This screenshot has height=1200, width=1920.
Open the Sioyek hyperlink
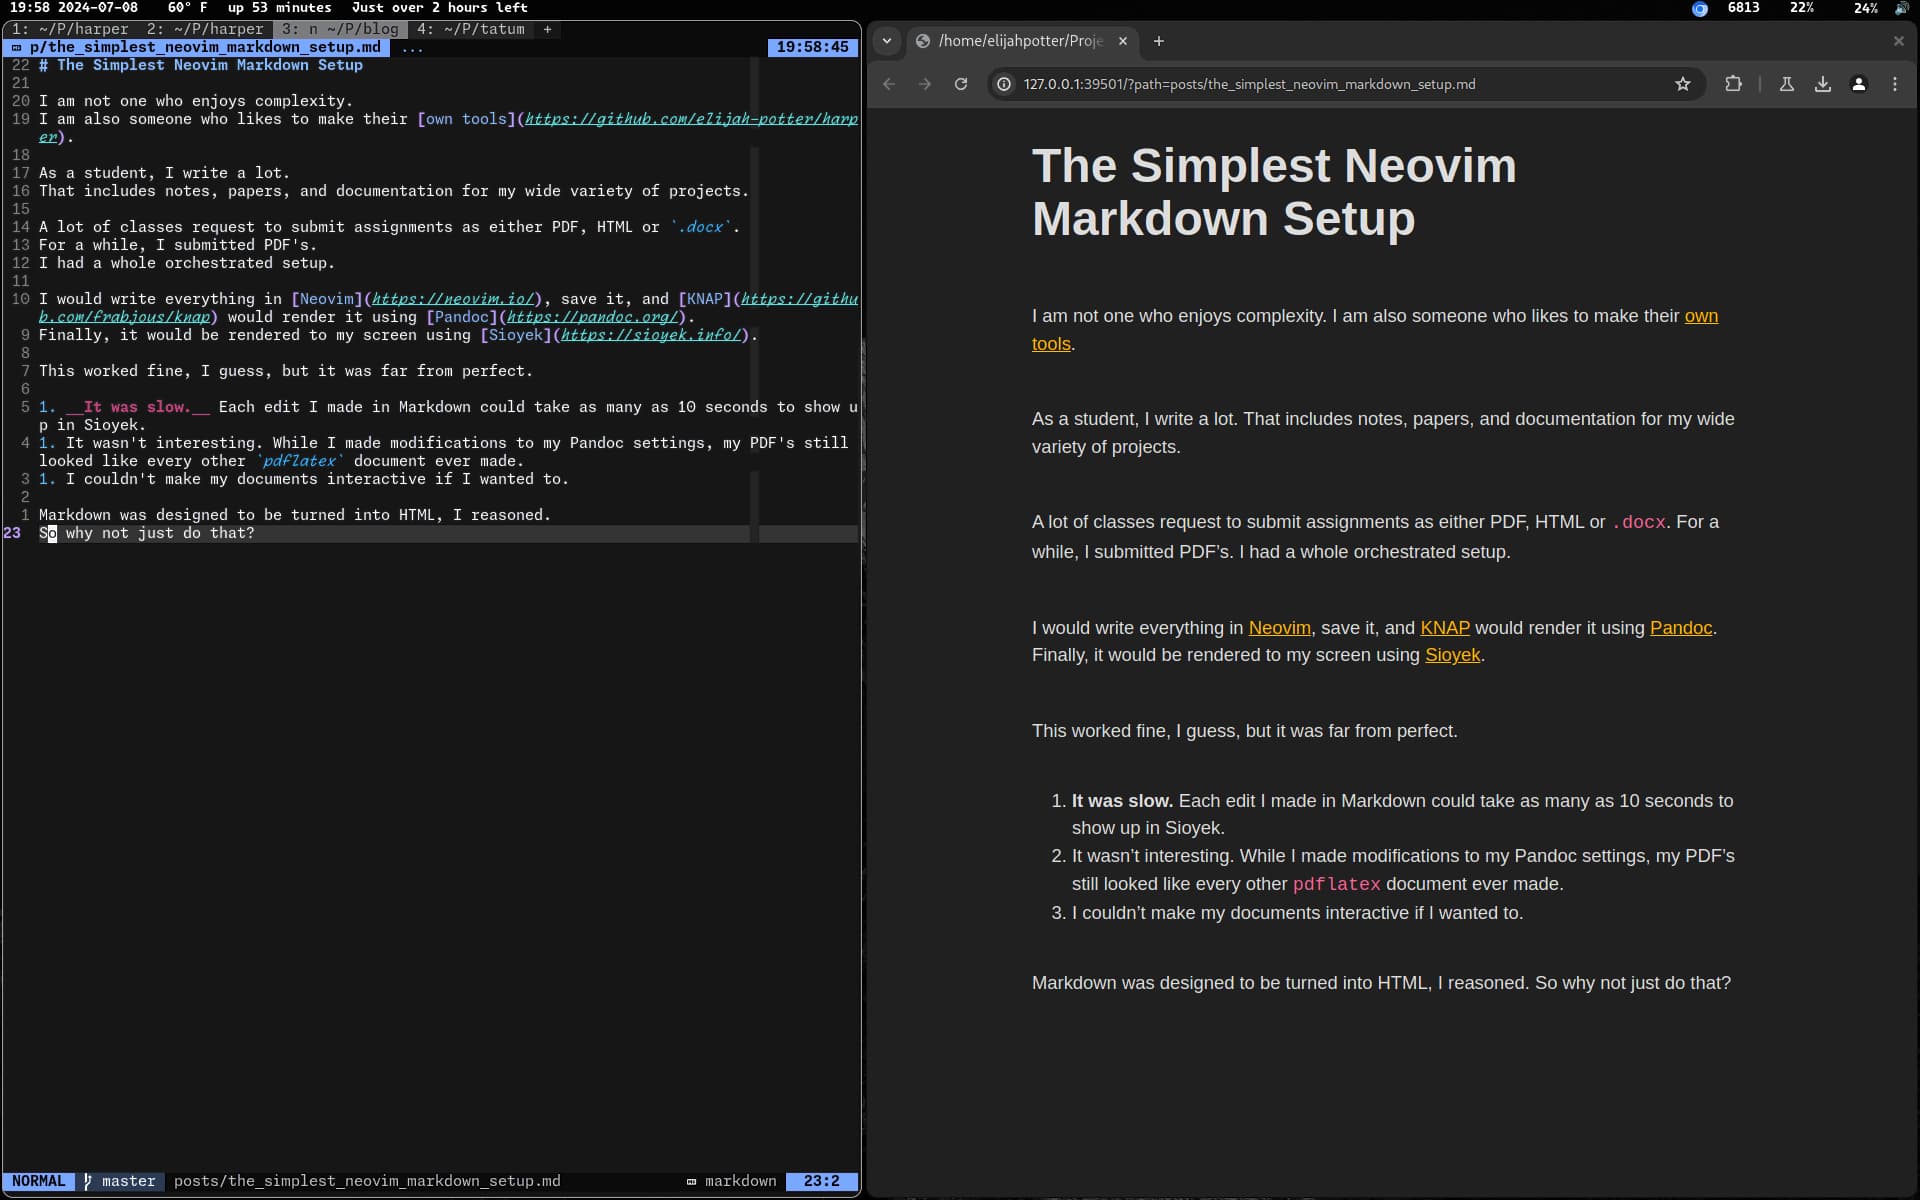pyautogui.click(x=1452, y=655)
